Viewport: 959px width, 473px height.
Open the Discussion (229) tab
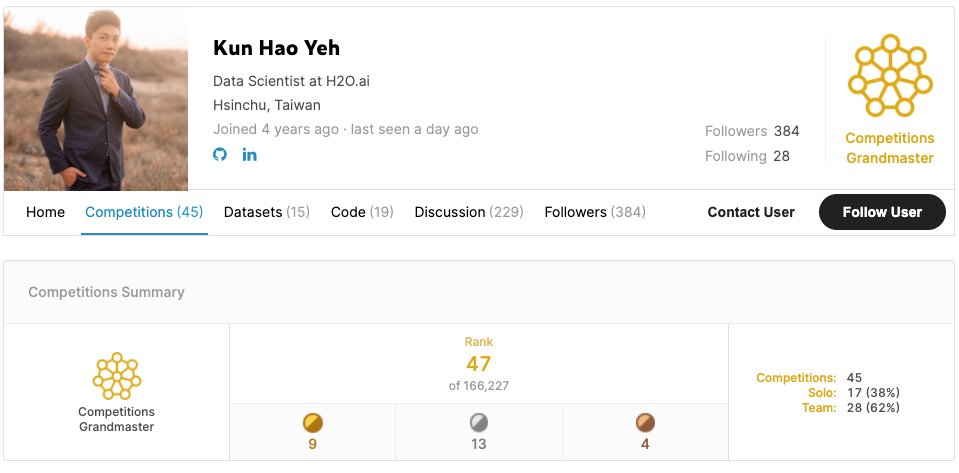469,212
